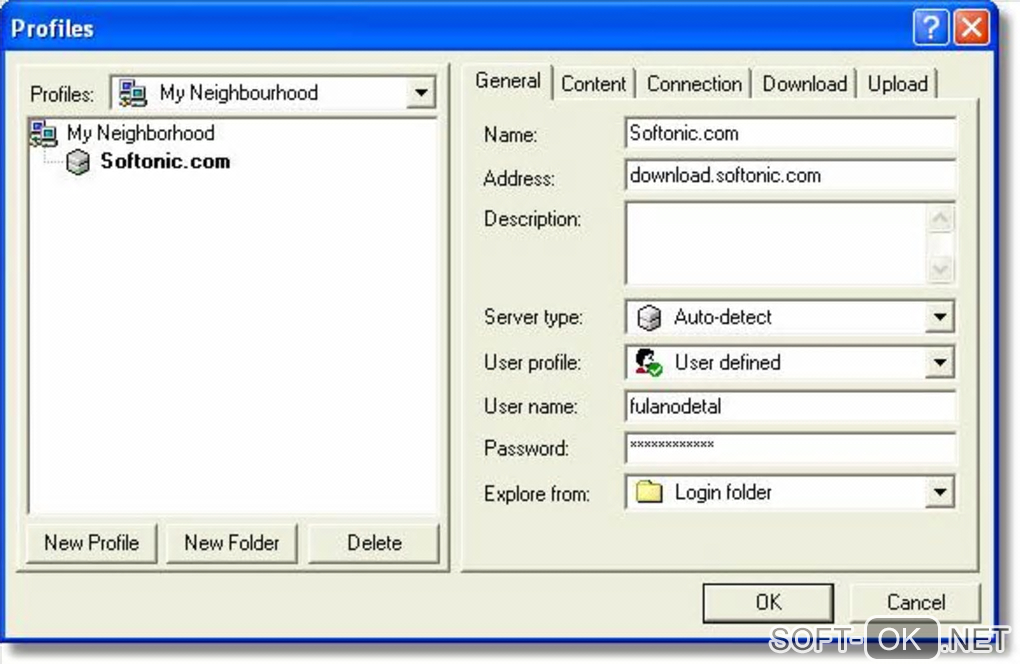The image size is (1020, 664).
Task: Expand the Server type dropdown arrow
Action: [x=939, y=317]
